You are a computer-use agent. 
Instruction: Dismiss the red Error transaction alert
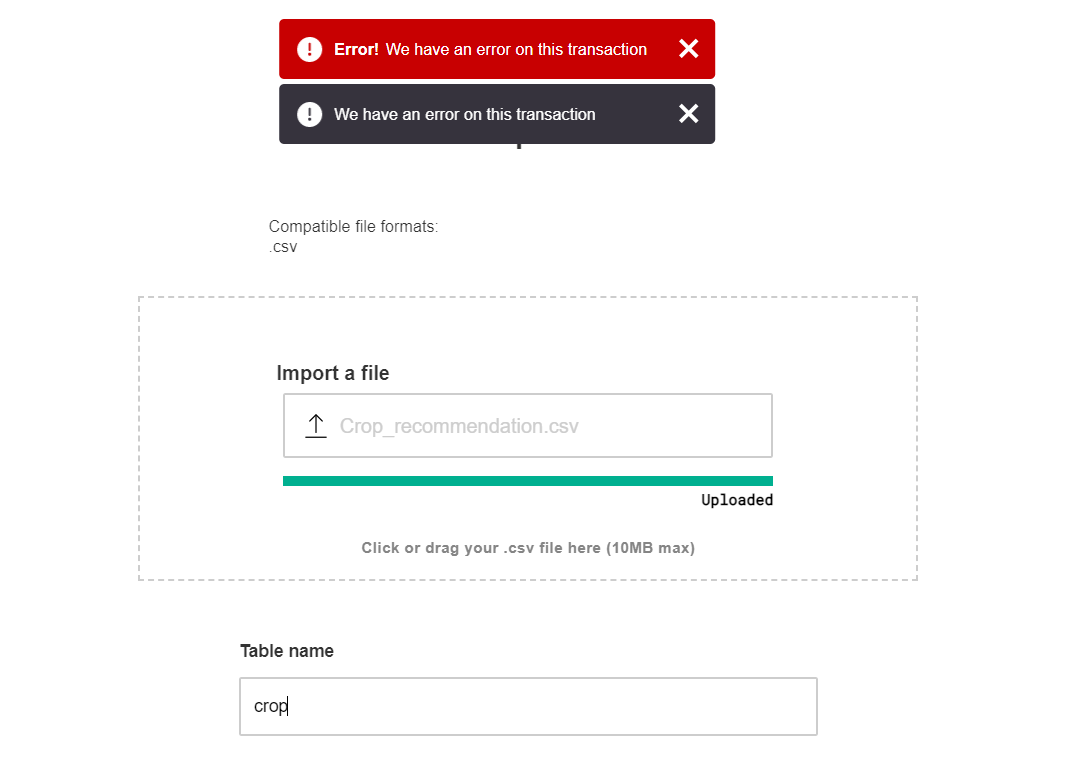pyautogui.click(x=688, y=48)
